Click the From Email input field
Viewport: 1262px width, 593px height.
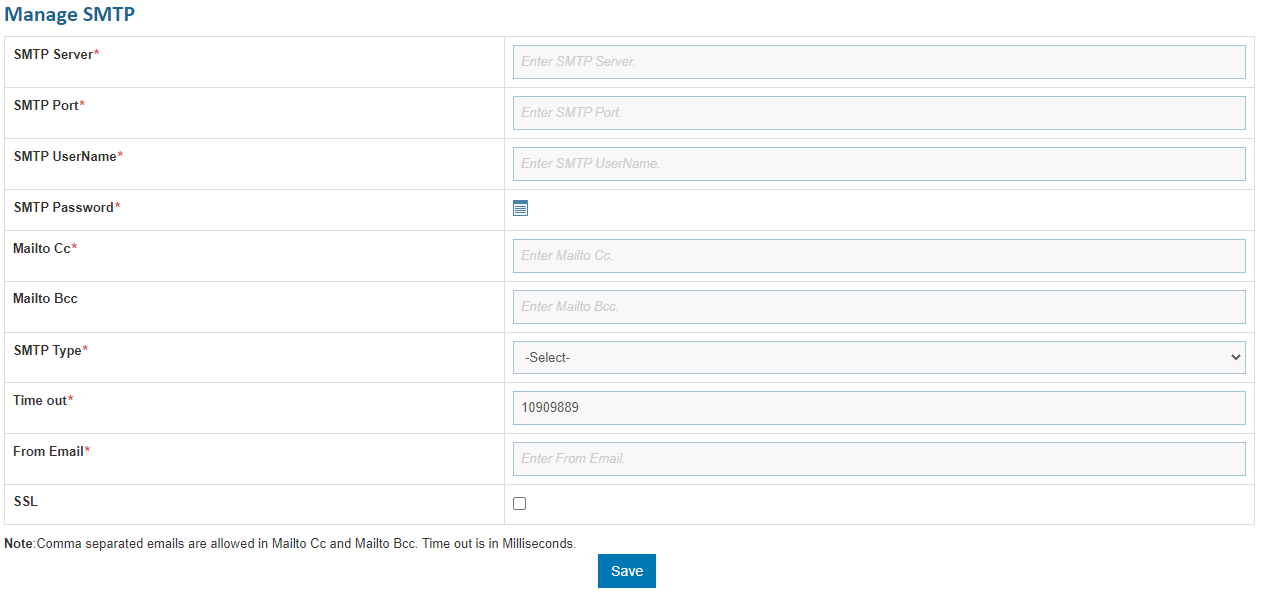pos(878,458)
